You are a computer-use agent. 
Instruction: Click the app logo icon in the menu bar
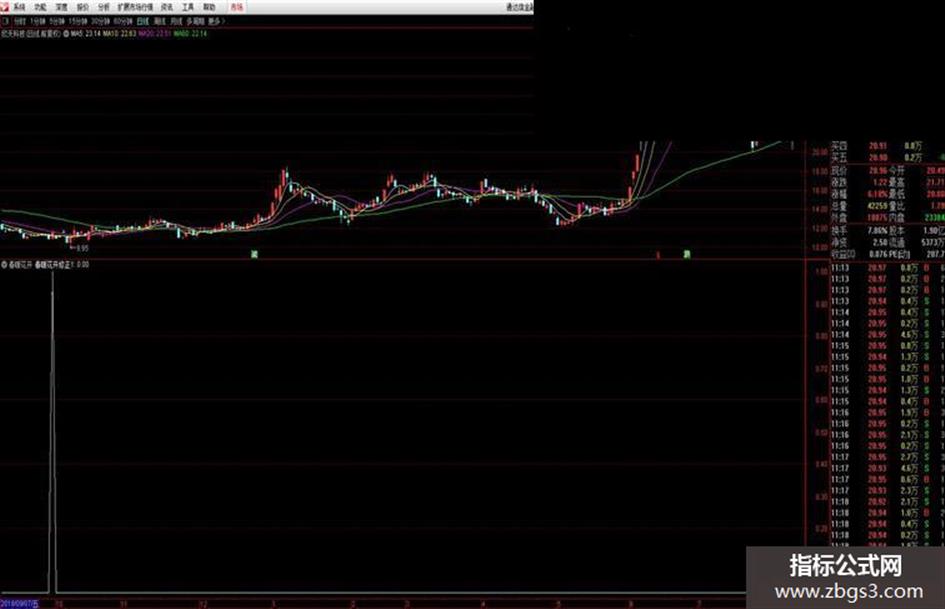point(5,7)
